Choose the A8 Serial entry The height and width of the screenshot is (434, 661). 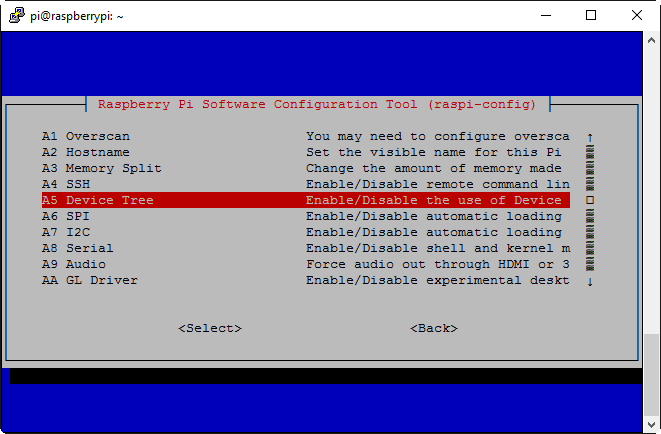pyautogui.click(x=306, y=248)
